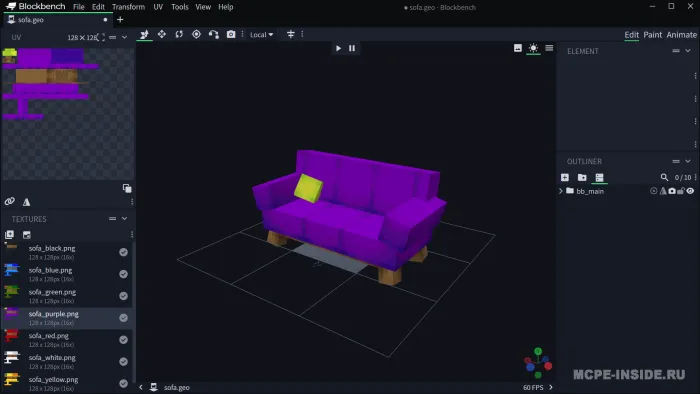Click the Outliner search magnifier icon

coord(664,178)
